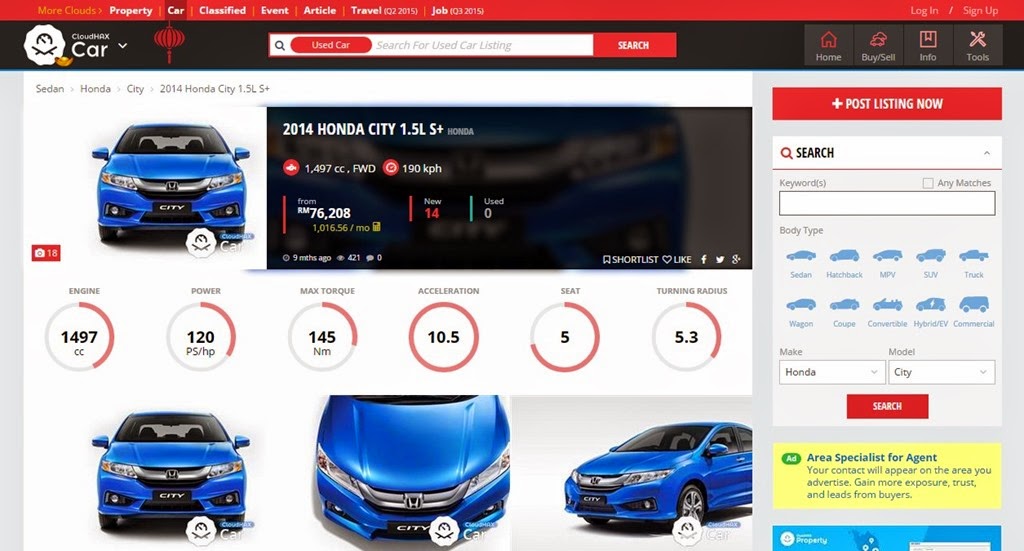Go to Honda breadcrumb

click(x=95, y=89)
